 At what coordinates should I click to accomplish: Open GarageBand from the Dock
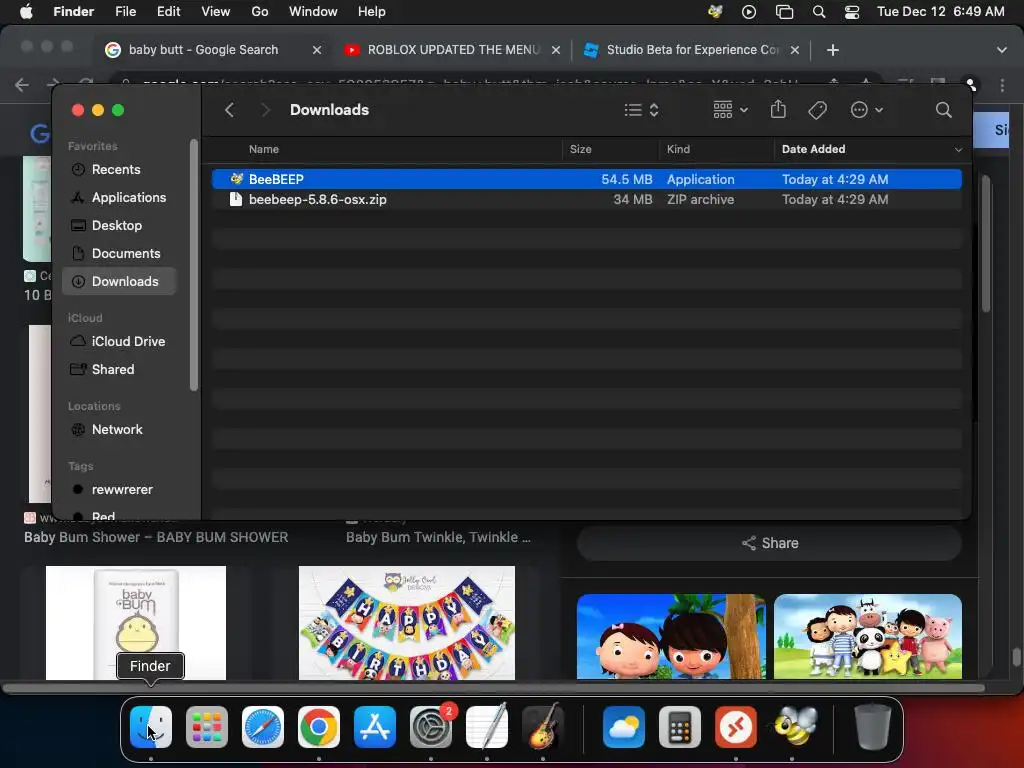coord(543,727)
